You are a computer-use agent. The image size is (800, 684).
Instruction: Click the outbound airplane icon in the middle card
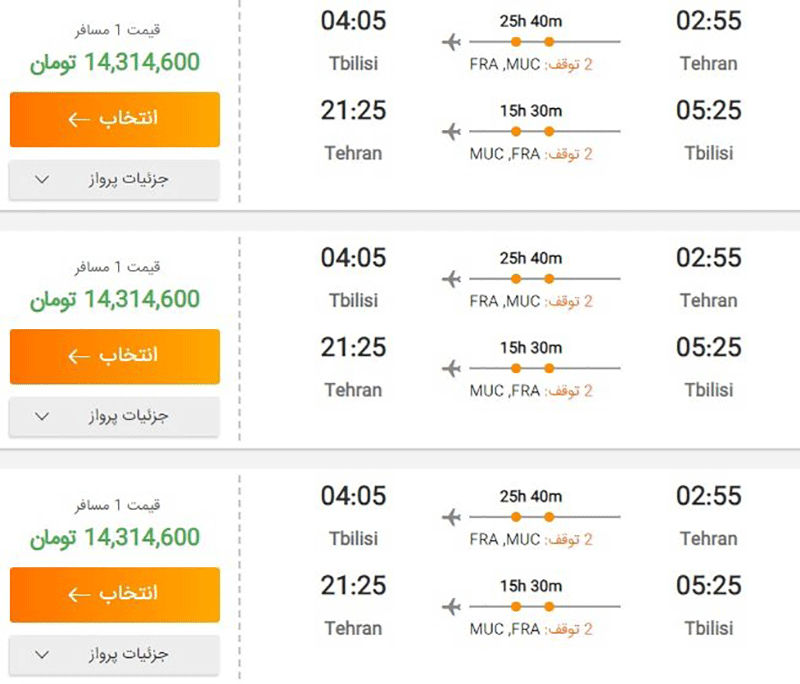coord(451,279)
